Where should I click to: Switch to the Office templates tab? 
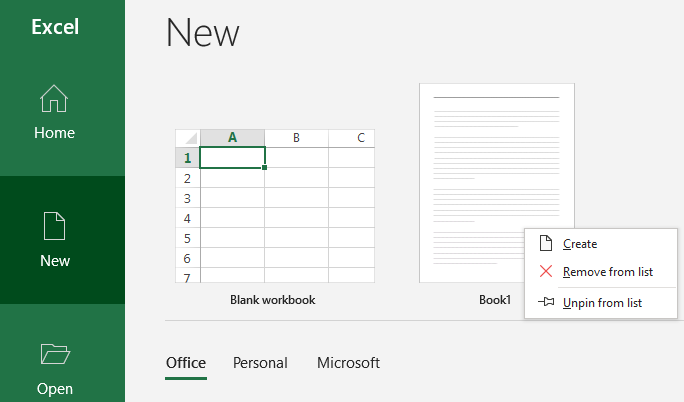(186, 363)
